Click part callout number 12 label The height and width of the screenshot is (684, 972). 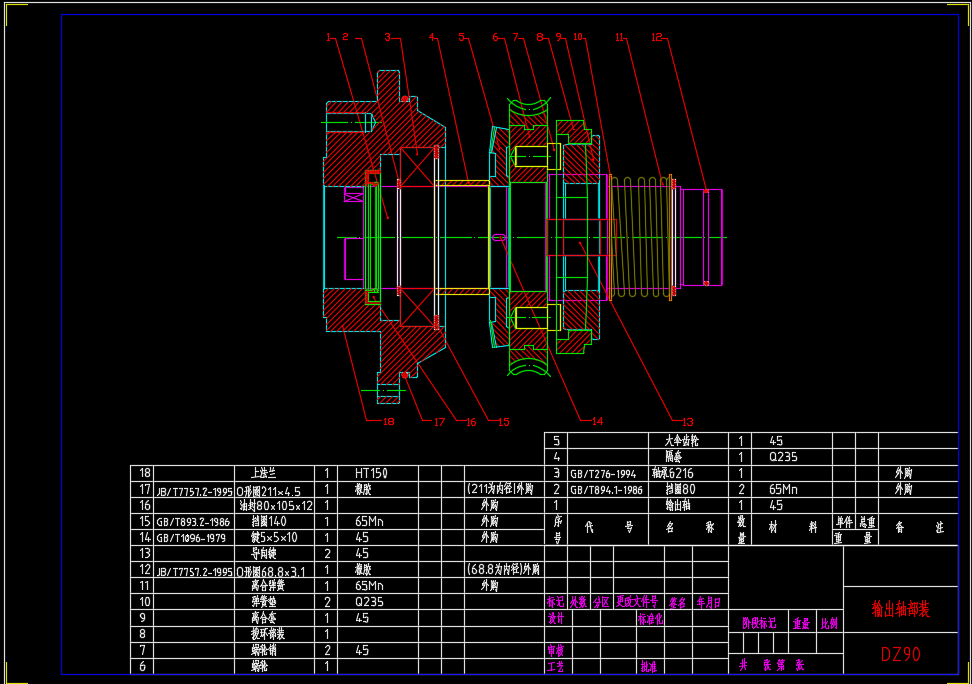click(656, 37)
